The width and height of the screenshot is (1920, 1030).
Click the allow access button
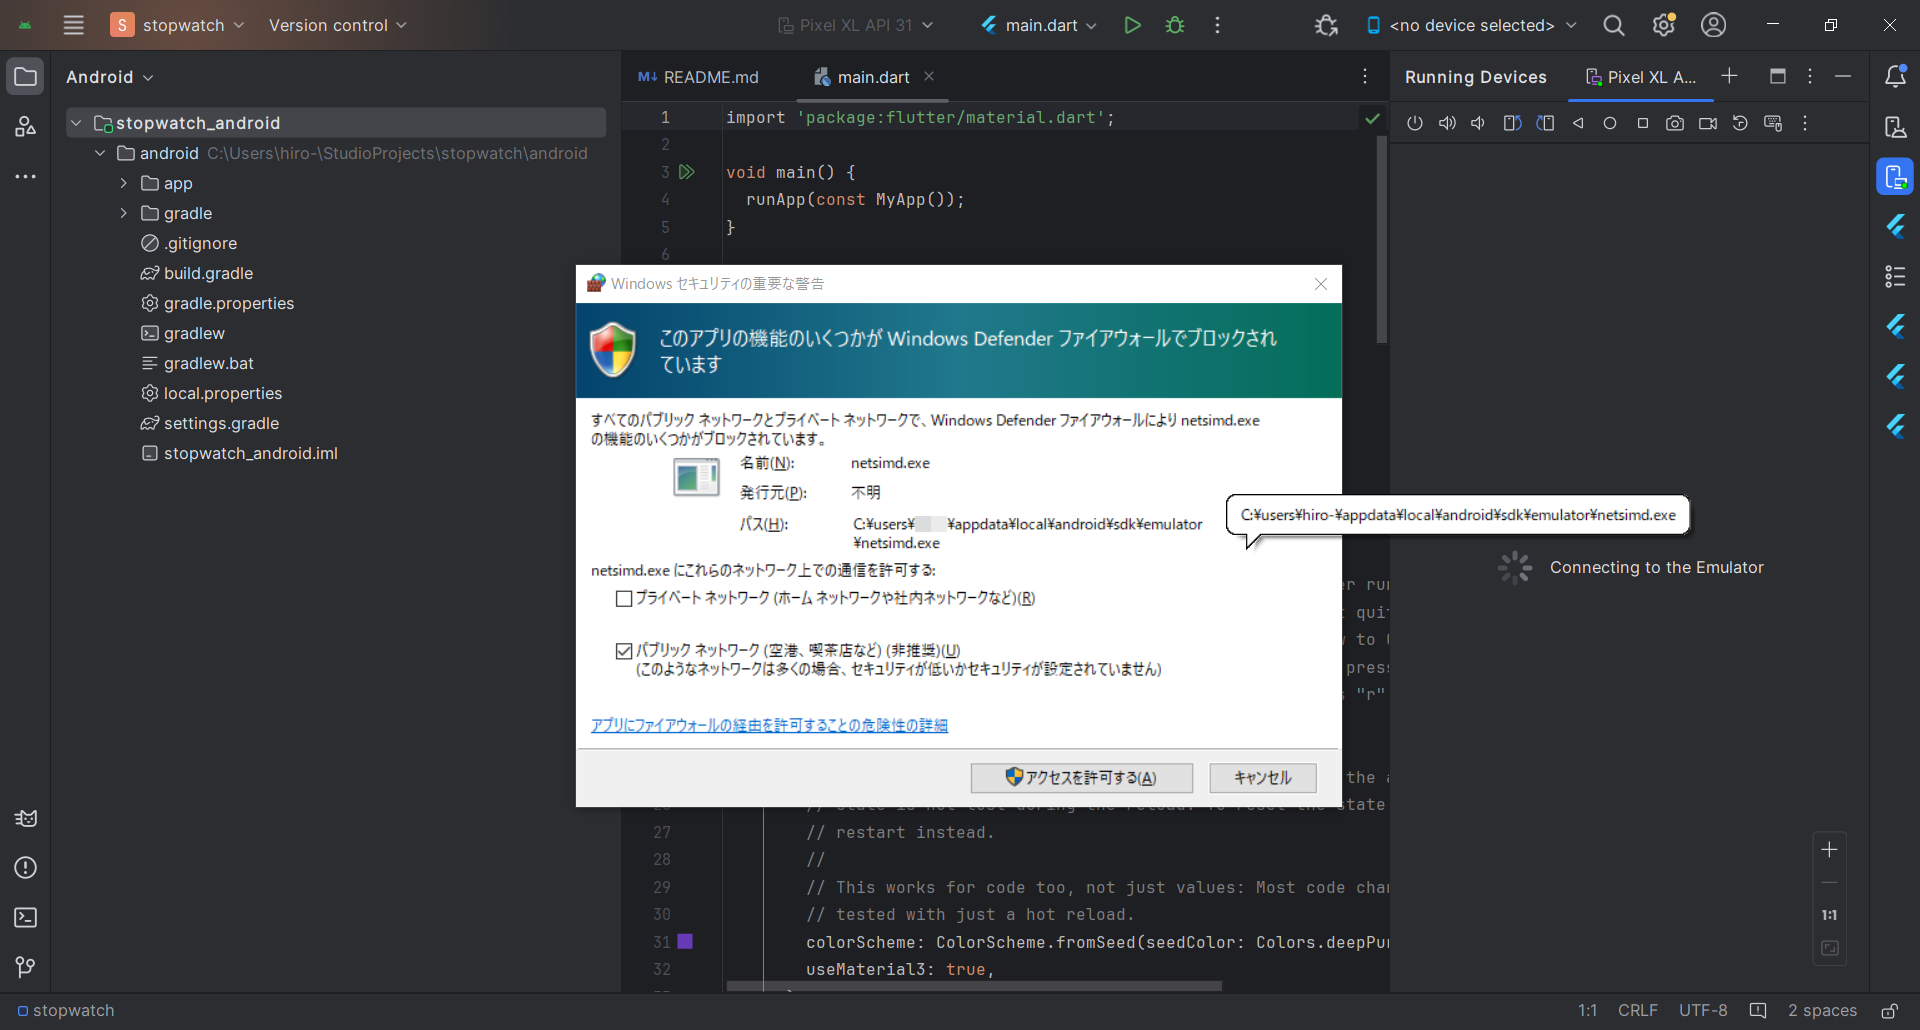pos(1081,778)
